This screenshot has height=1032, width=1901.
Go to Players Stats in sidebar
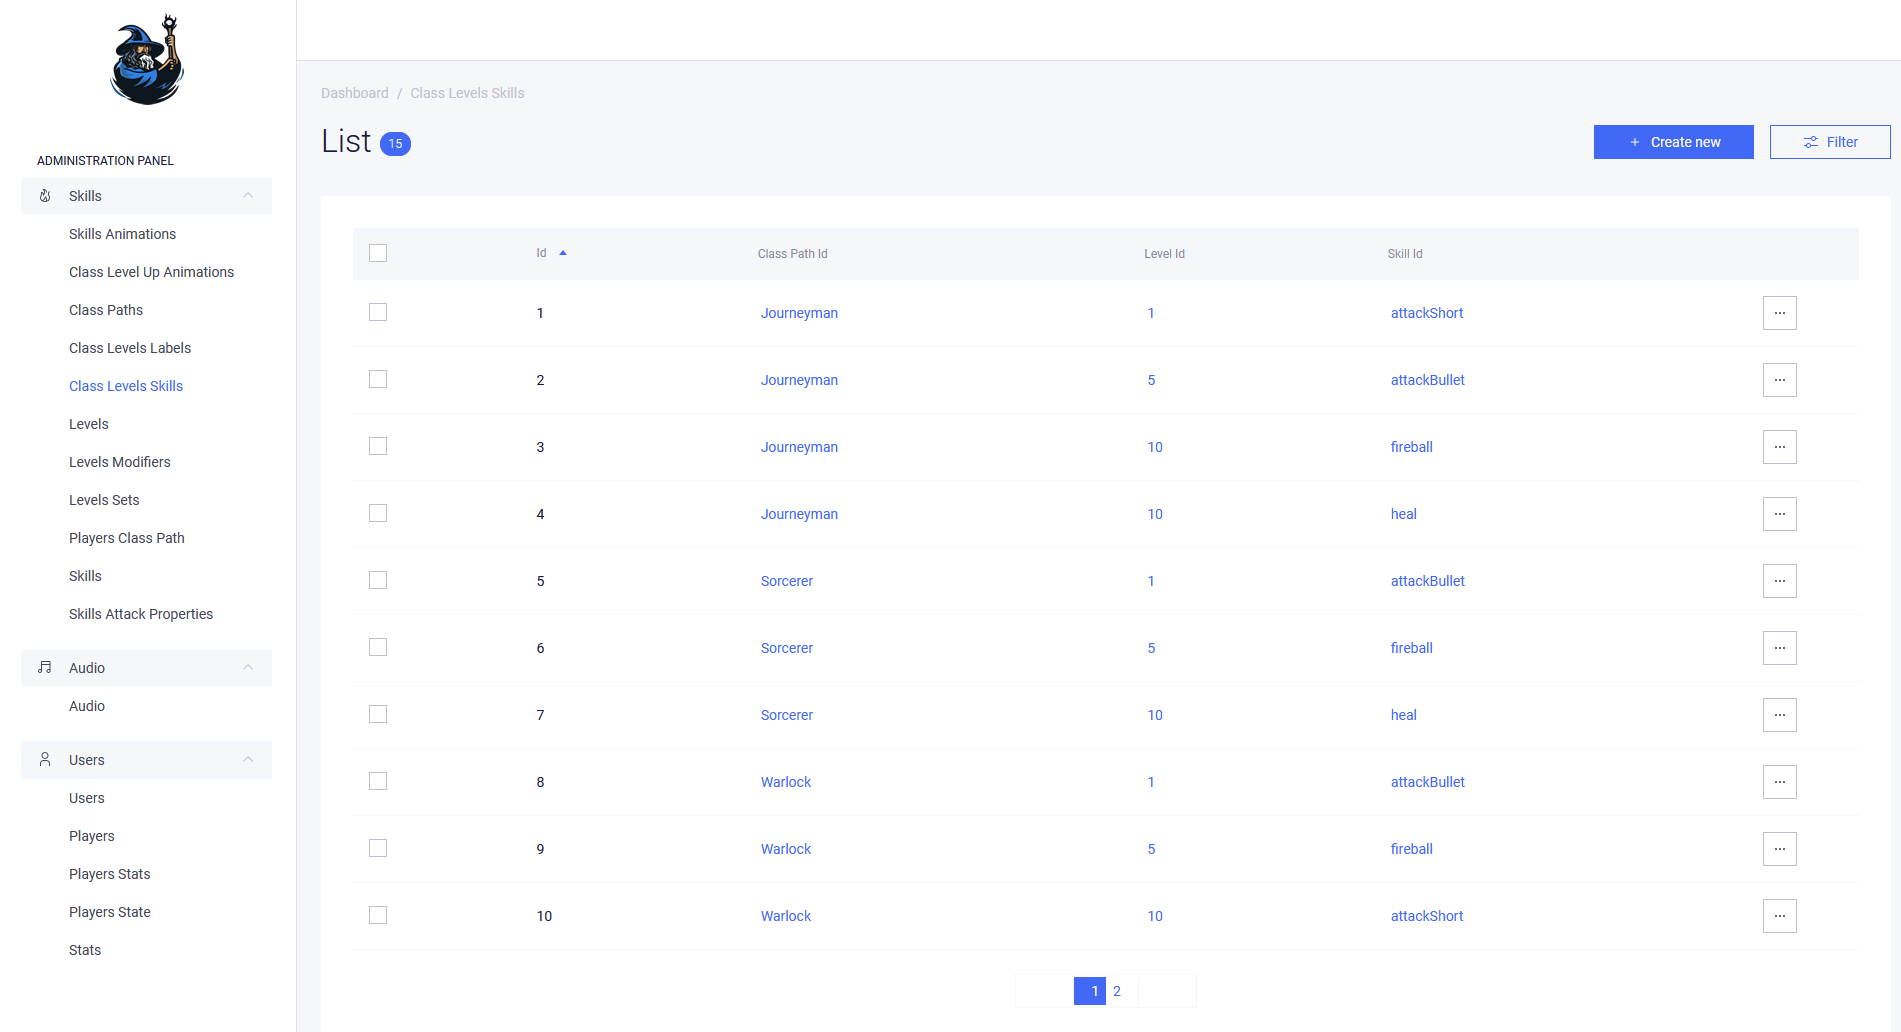point(110,874)
